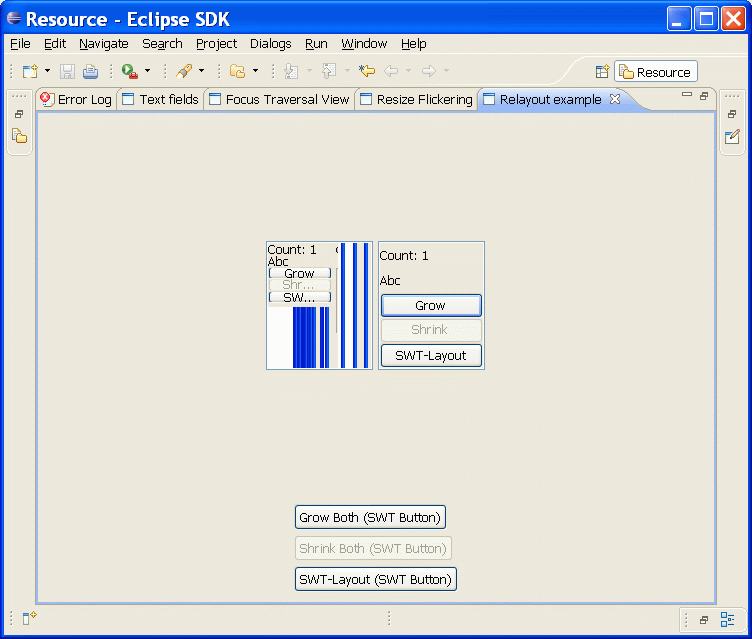This screenshot has width=752, height=639.
Task: Click the Print toolbar icon
Action: pos(90,71)
